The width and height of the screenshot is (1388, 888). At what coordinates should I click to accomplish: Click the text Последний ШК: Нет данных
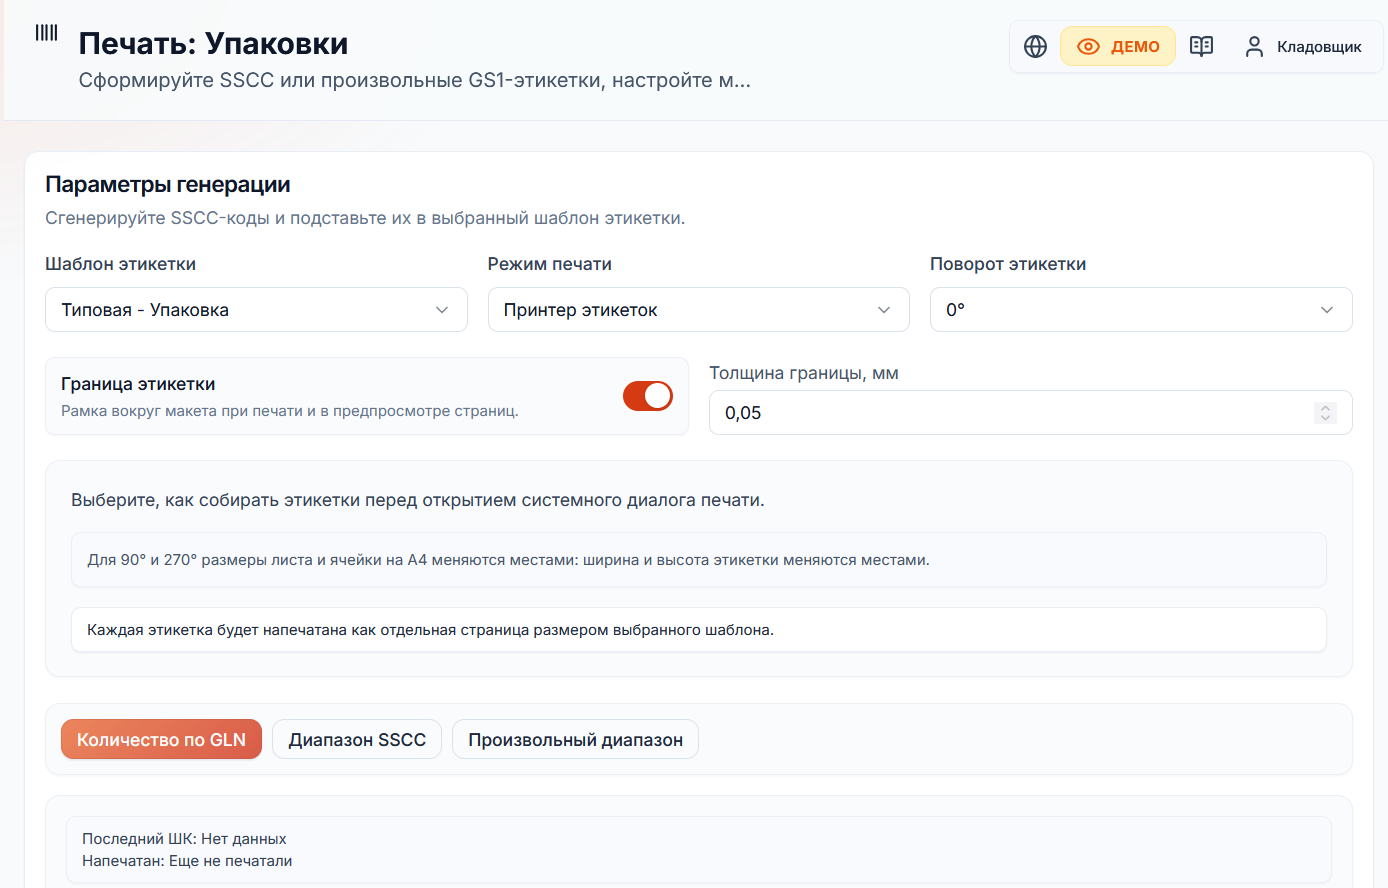184,839
